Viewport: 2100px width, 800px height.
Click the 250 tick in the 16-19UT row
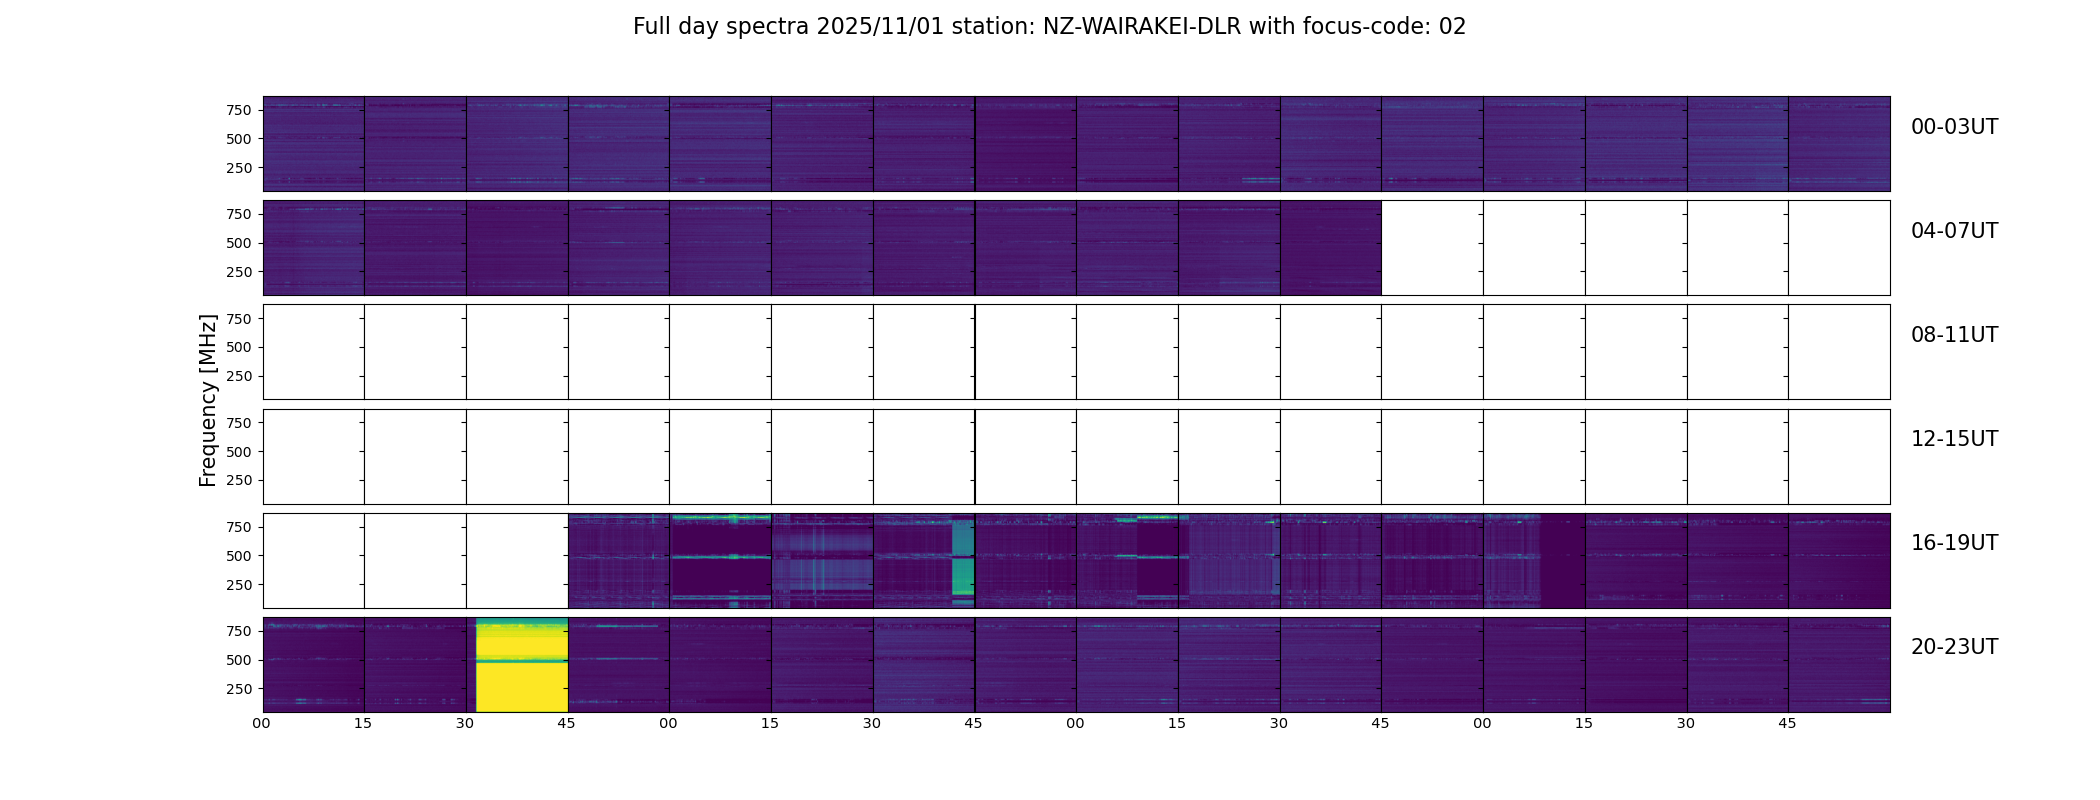[239, 585]
